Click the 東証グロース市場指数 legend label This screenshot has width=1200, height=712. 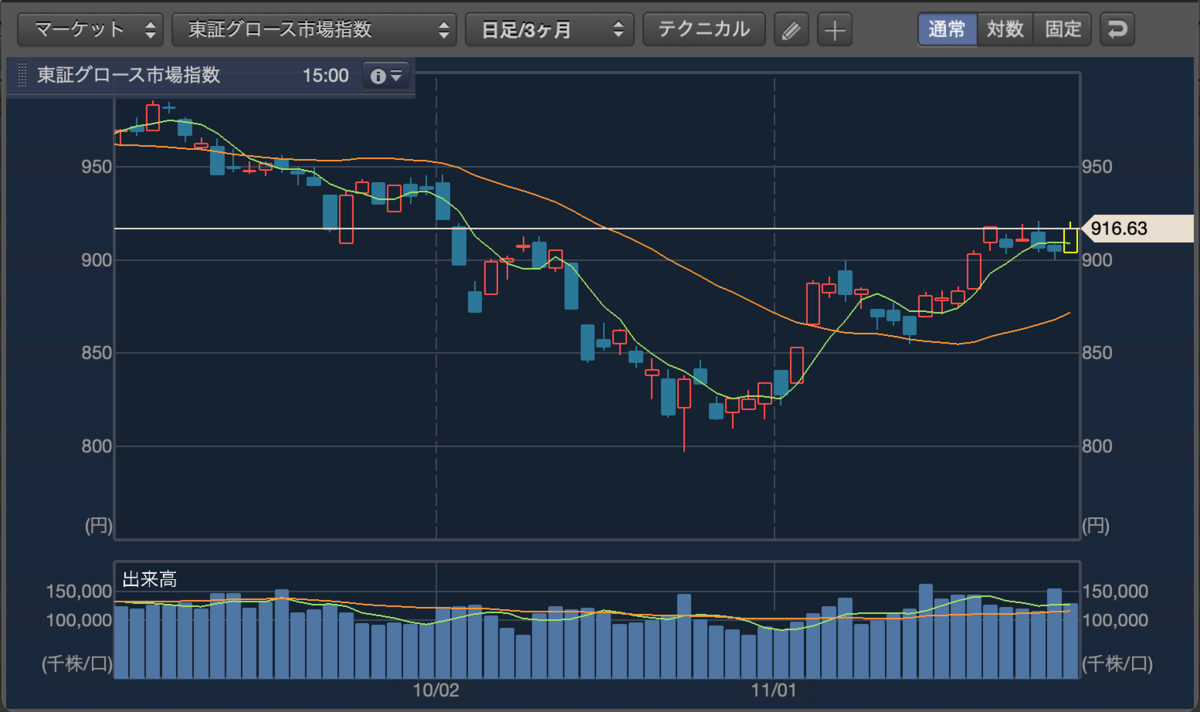point(128,76)
